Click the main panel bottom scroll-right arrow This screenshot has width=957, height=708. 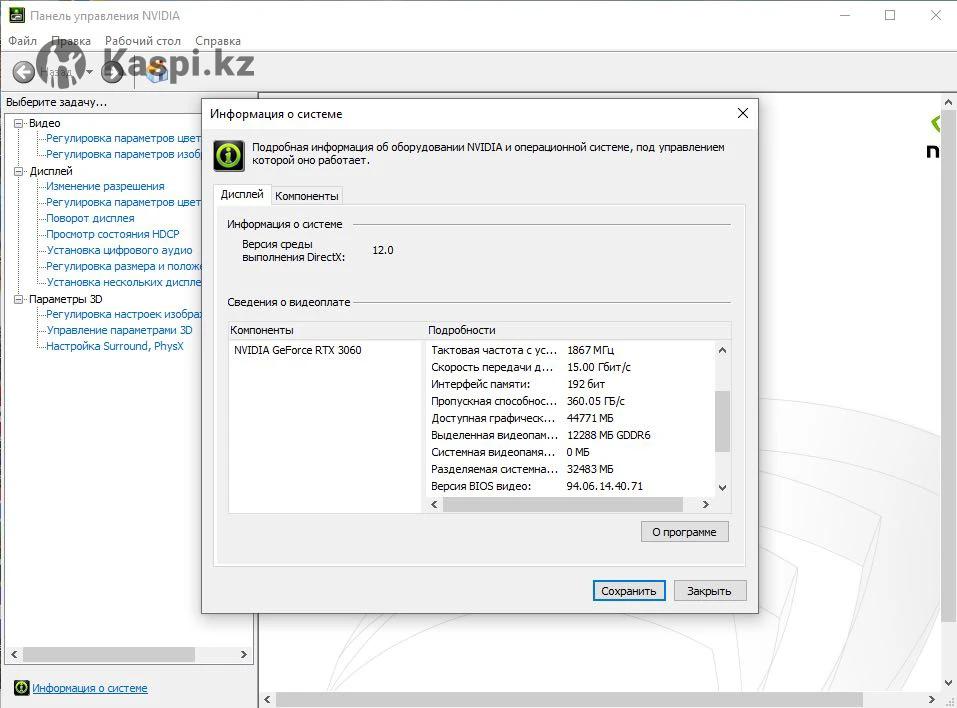tap(931, 699)
